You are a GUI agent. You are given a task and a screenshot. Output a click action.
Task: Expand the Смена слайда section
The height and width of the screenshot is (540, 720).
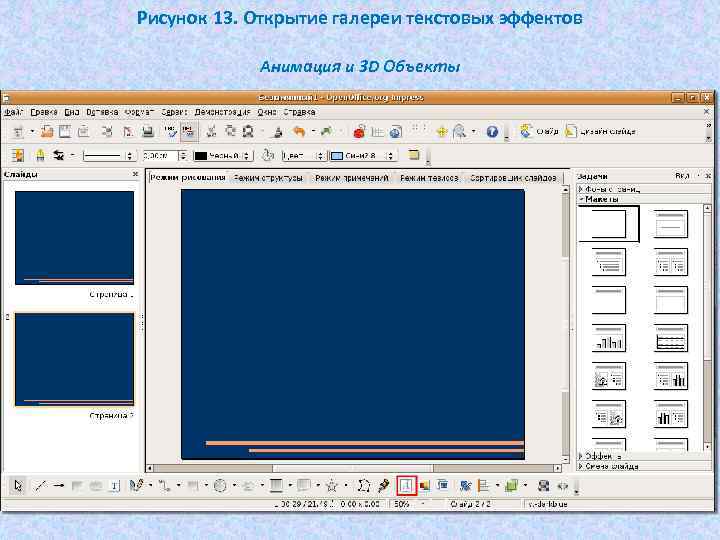tap(643, 466)
